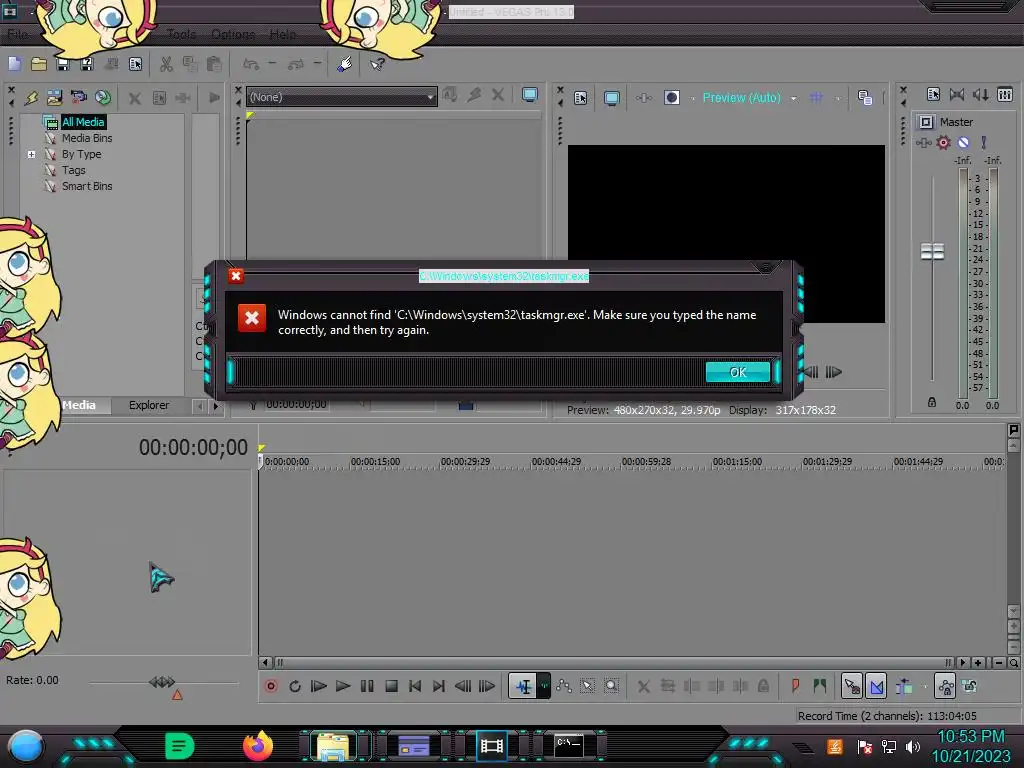Viewport: 1024px width, 768px height.
Task: Open Master FX insert icon
Action: [x=923, y=142]
